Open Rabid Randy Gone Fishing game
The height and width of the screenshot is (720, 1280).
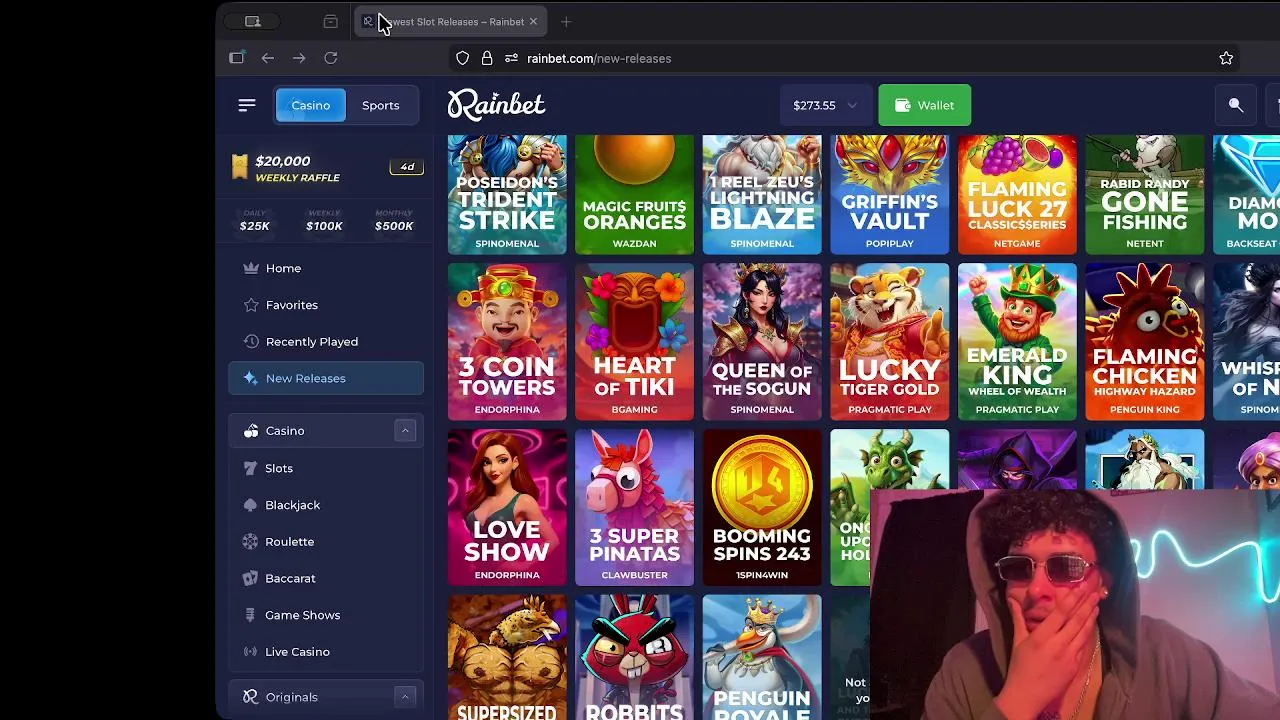[1145, 195]
